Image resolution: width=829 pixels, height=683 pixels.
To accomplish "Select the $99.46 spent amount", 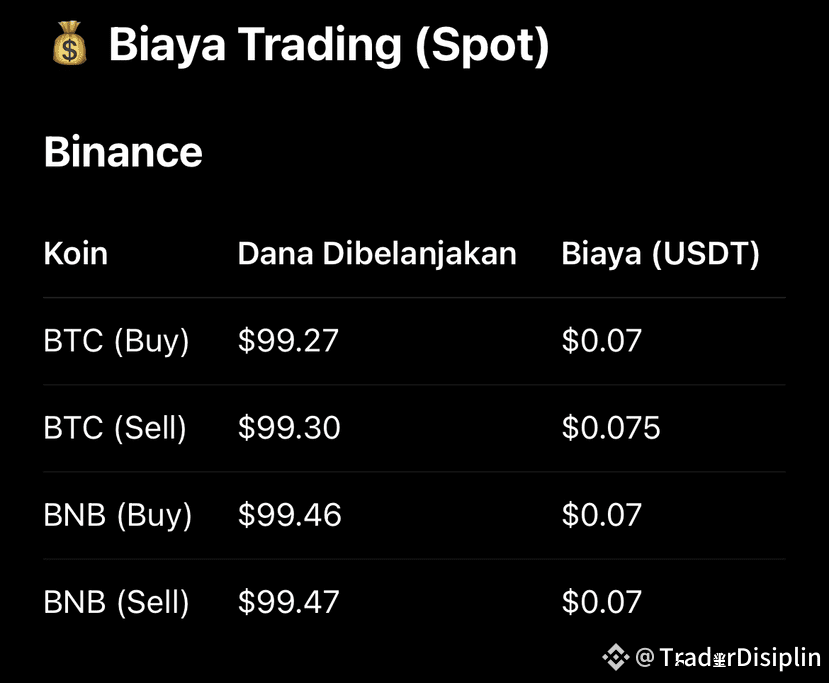I will click(290, 515).
